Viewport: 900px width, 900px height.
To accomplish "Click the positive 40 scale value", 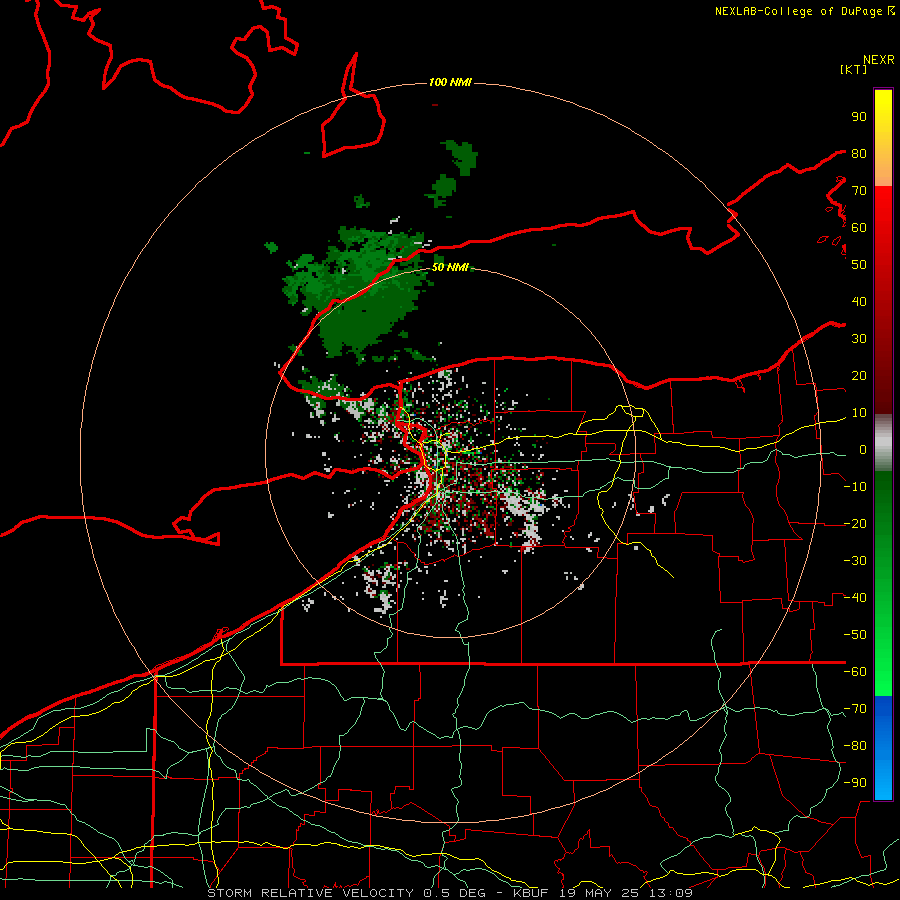I will click(859, 302).
